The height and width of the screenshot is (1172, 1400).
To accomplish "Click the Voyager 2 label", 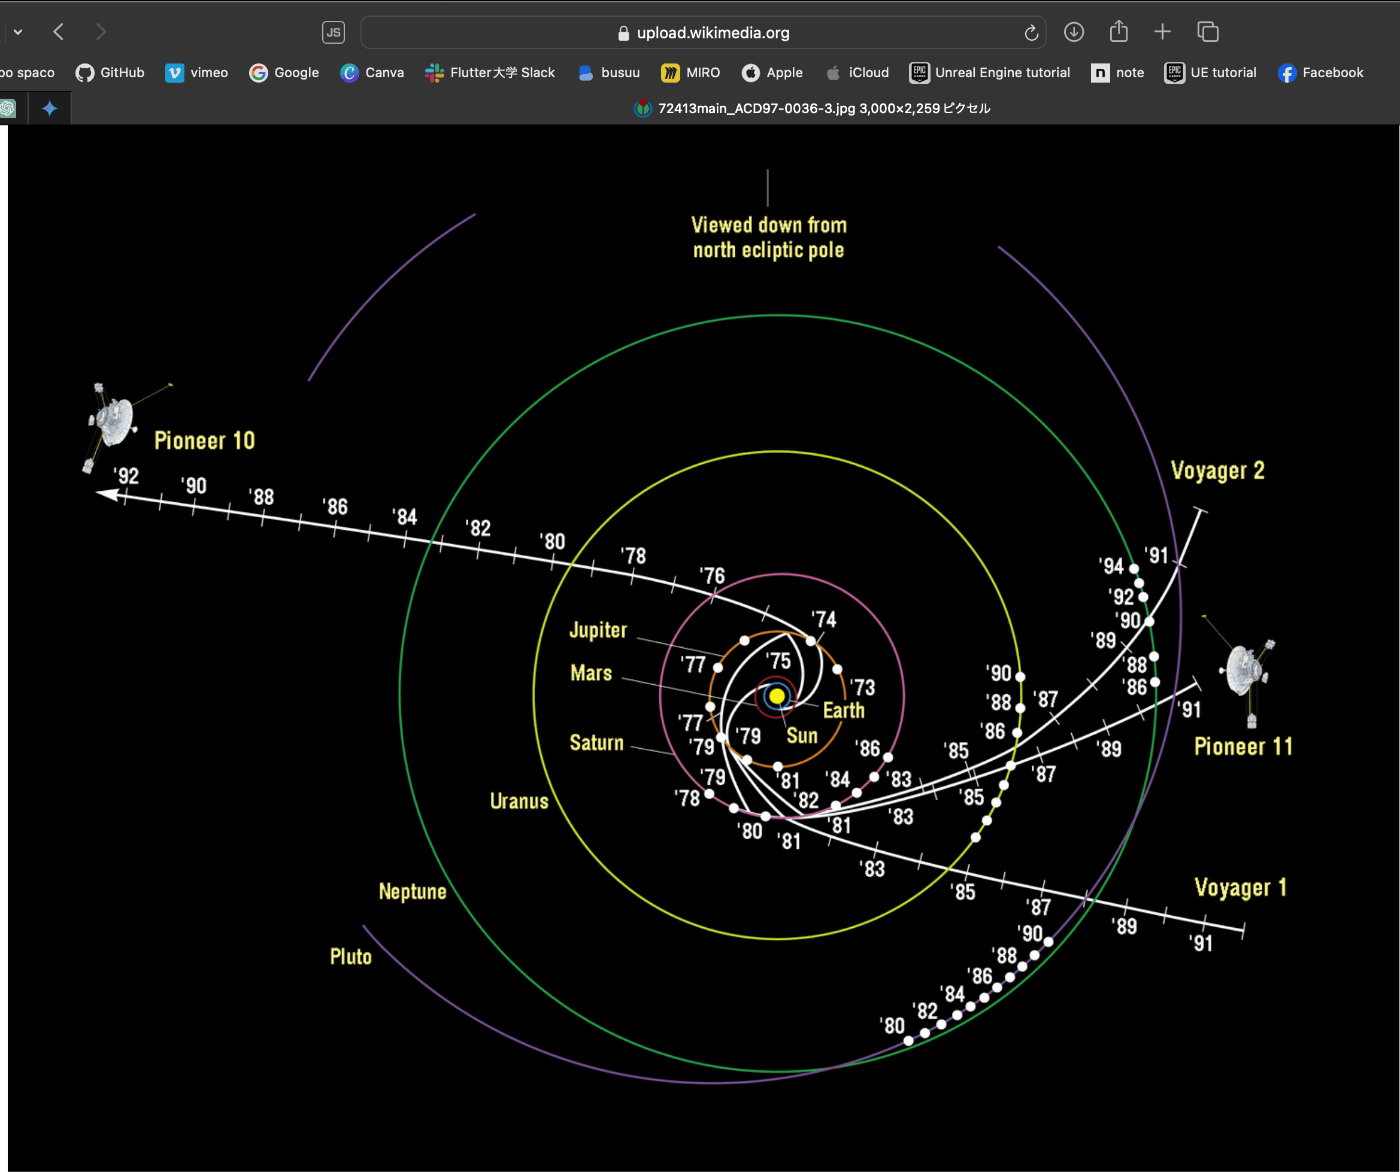I will (1218, 471).
